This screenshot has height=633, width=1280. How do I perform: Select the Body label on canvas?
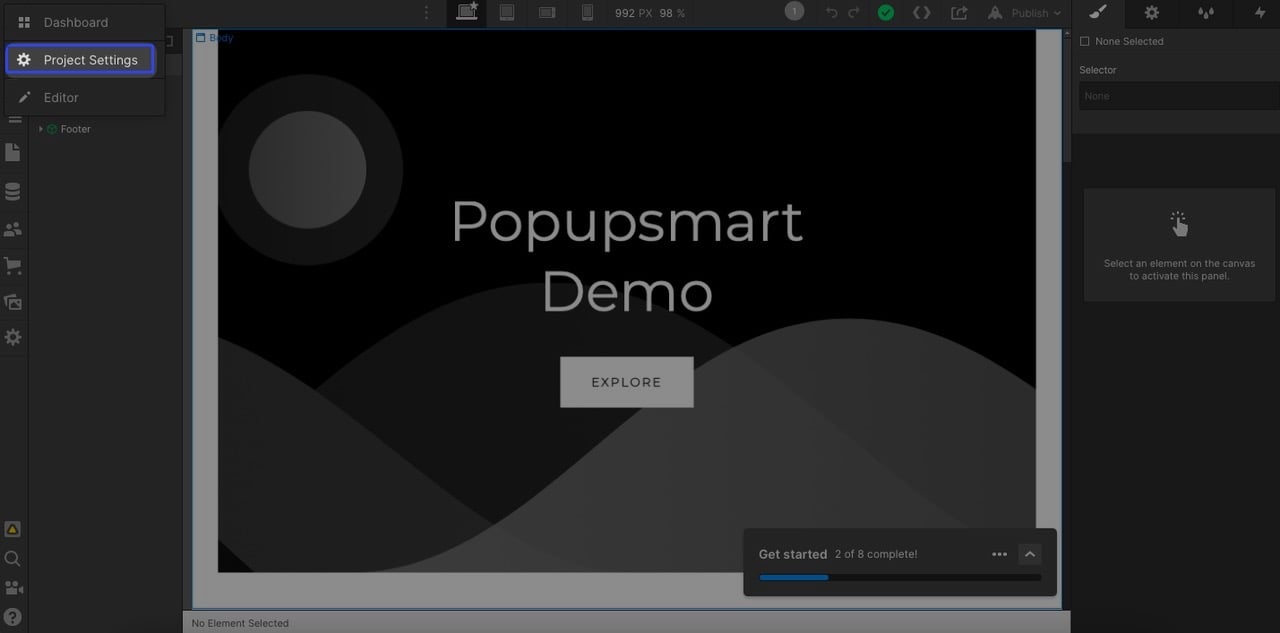click(x=215, y=38)
